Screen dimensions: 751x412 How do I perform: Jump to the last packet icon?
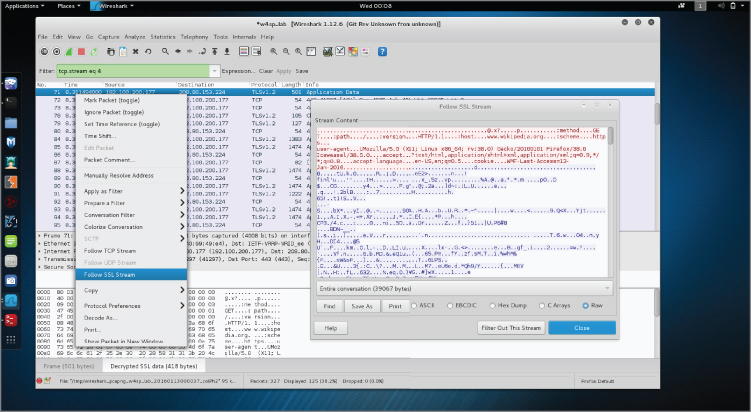click(227, 52)
